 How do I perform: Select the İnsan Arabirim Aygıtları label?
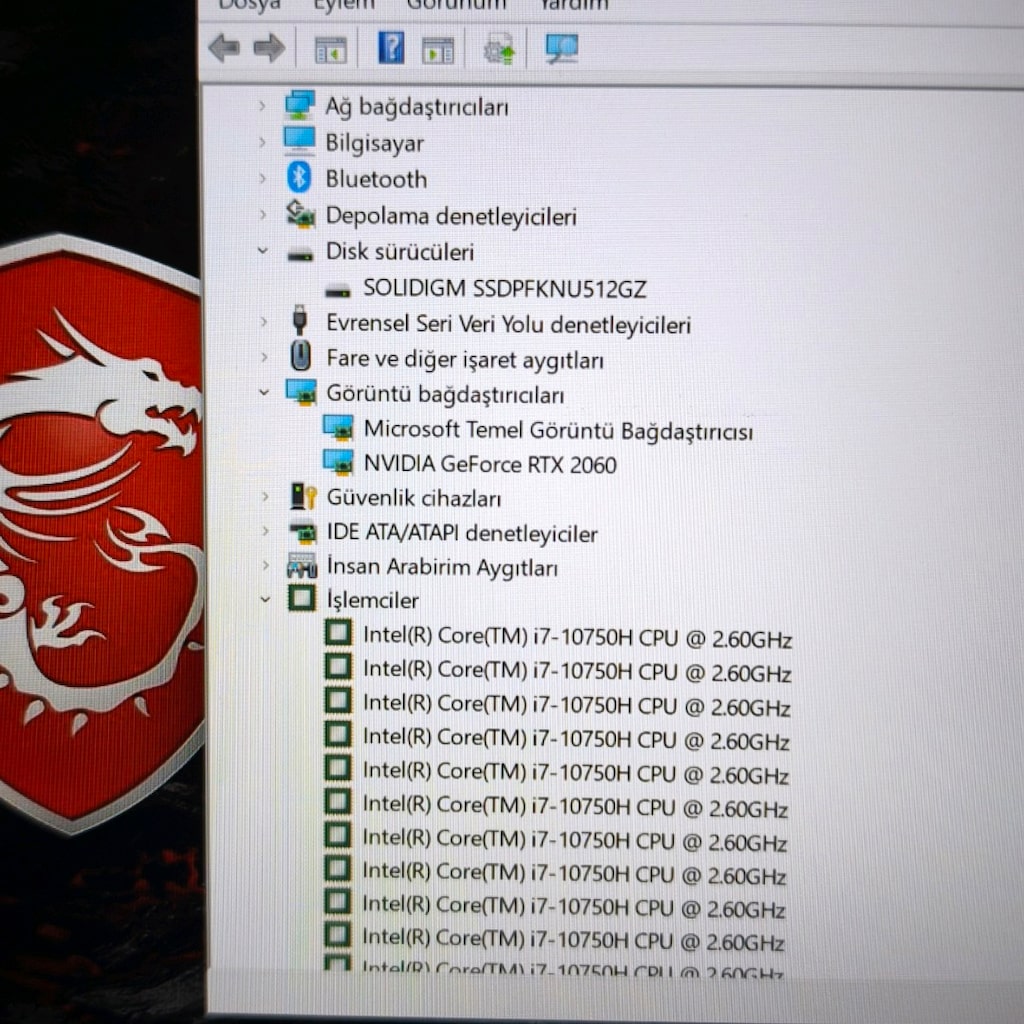(x=442, y=567)
